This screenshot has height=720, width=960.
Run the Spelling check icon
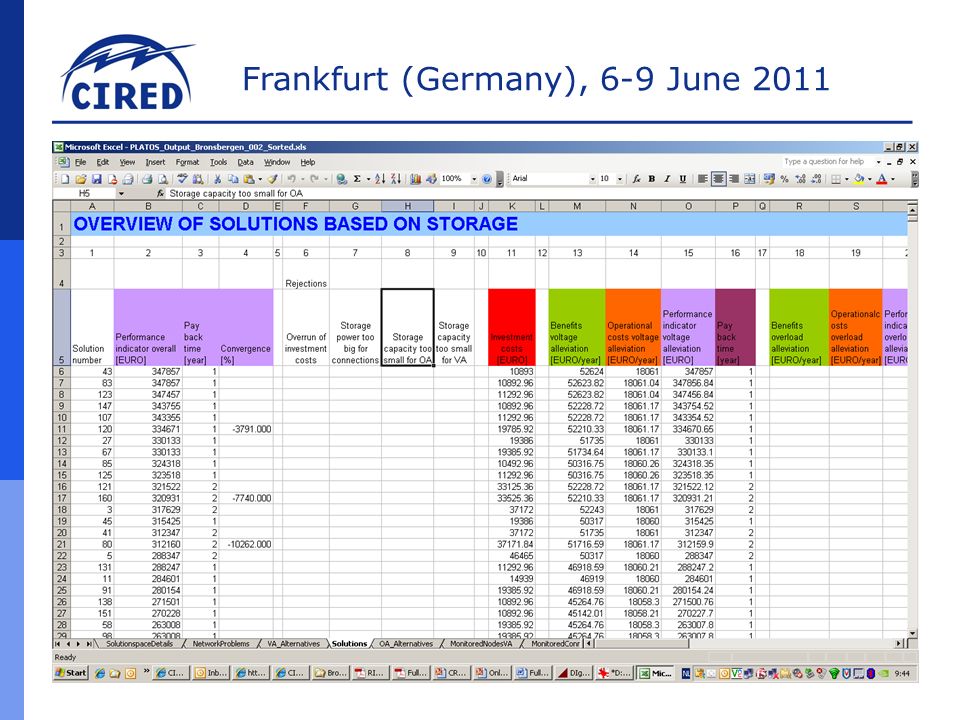(182, 179)
